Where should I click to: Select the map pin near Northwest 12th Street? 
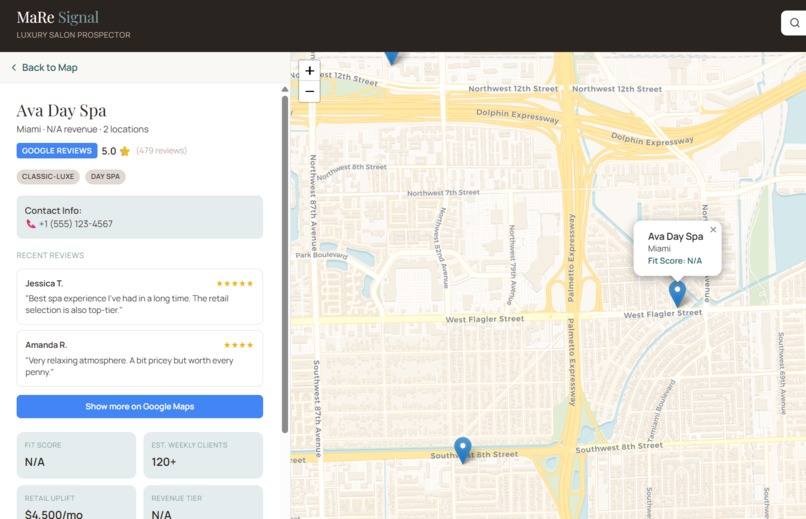pos(392,57)
